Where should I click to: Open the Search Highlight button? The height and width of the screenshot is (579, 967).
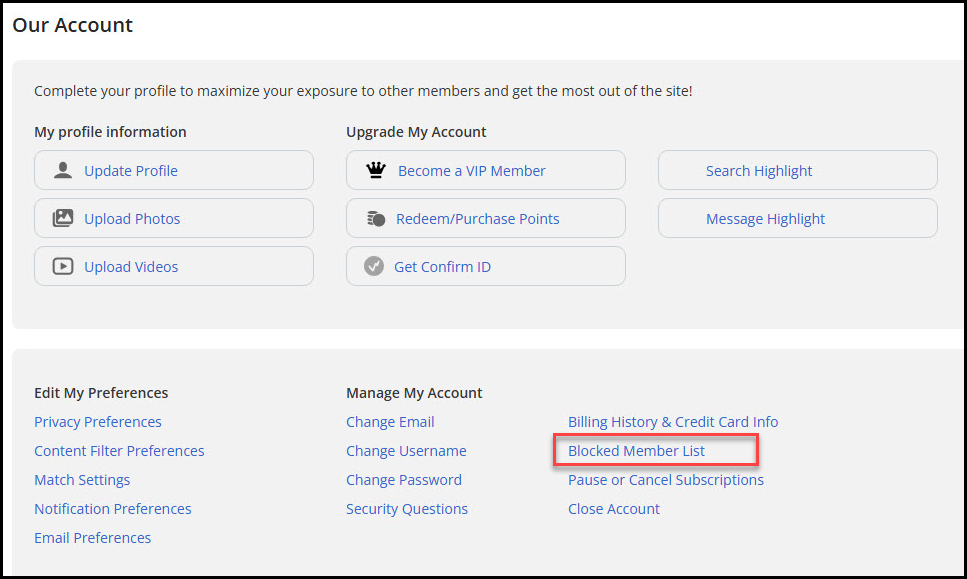pos(797,170)
